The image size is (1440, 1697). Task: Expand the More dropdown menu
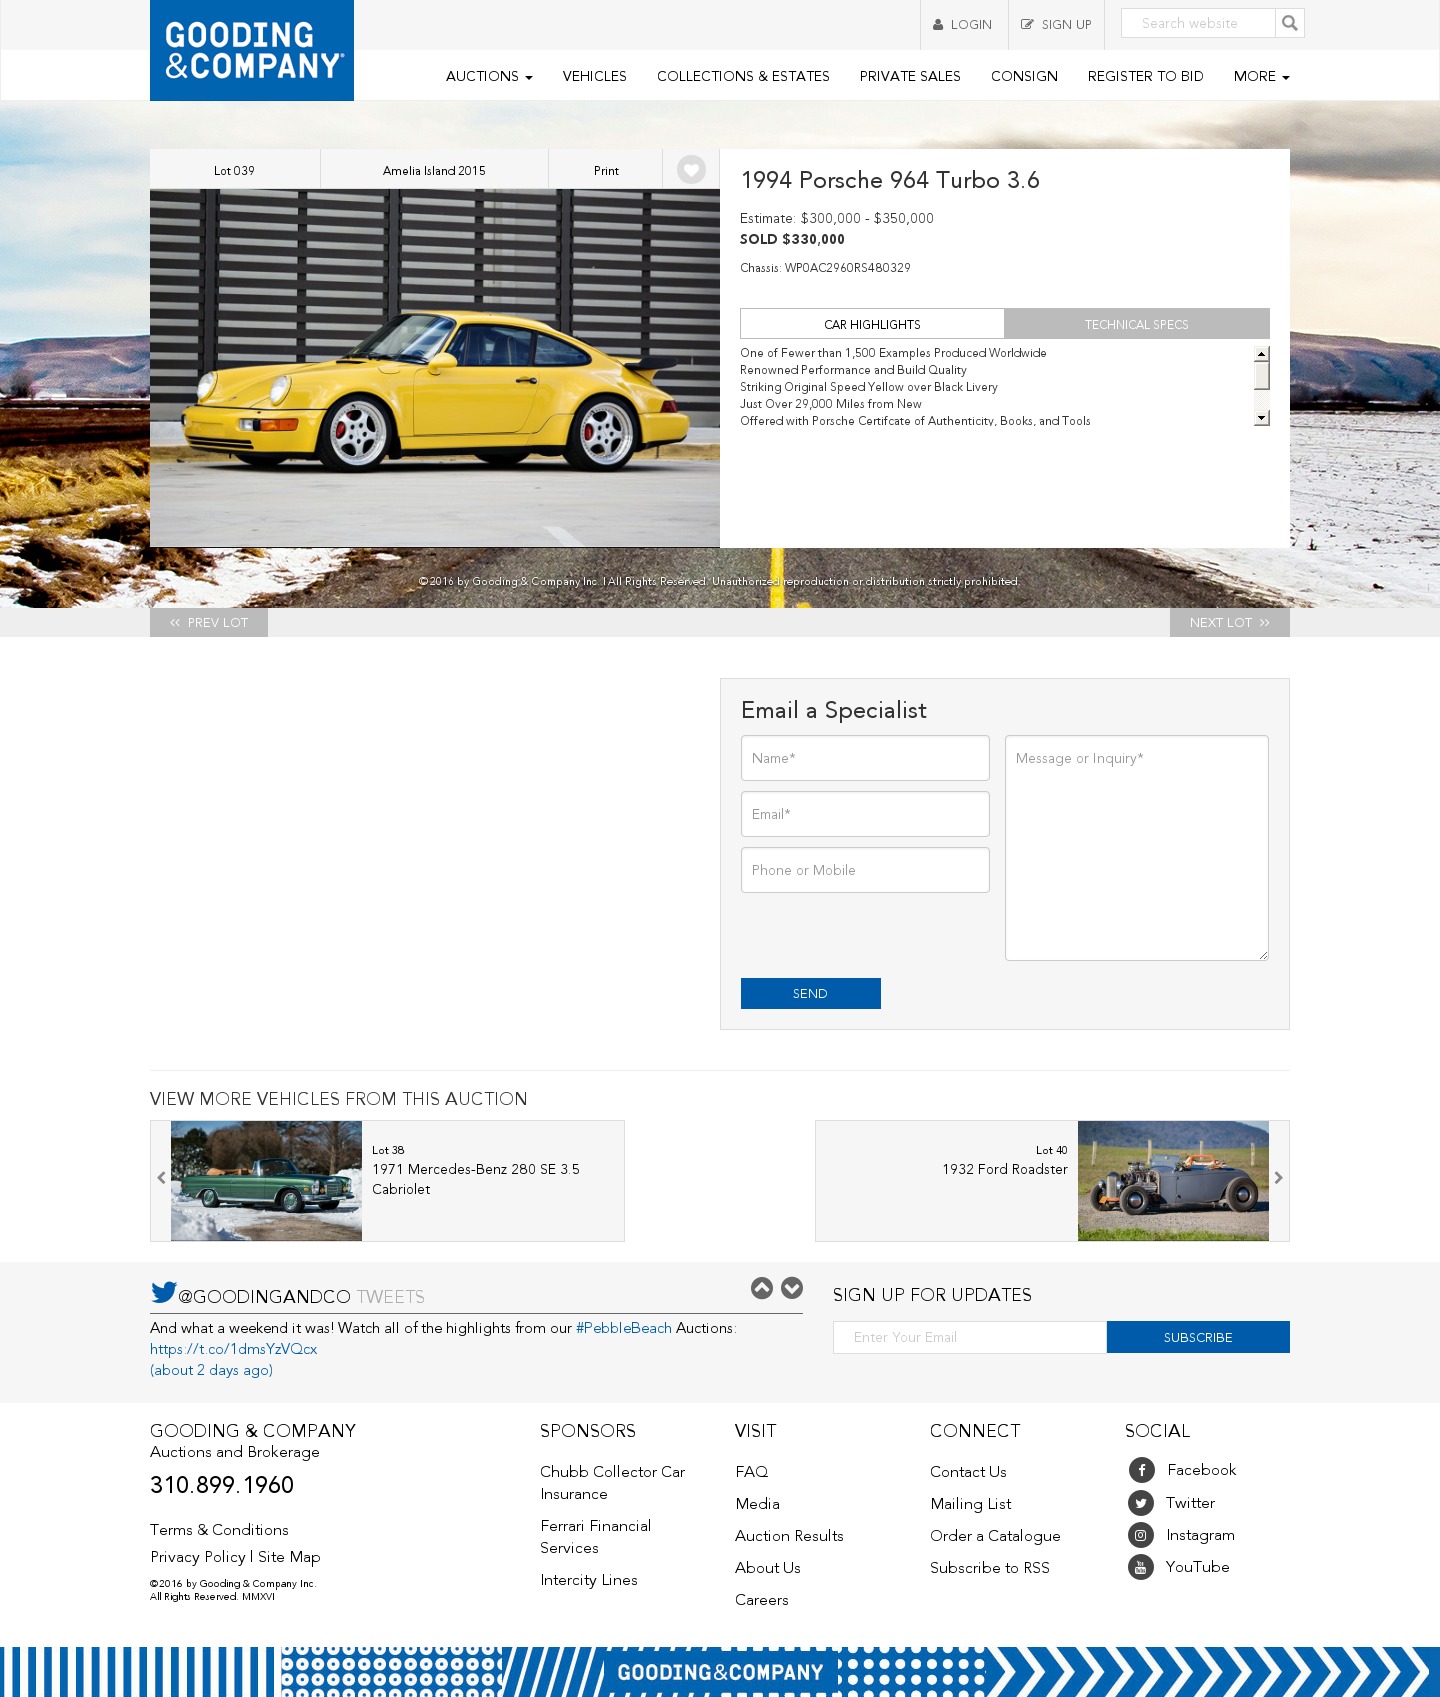(1261, 76)
